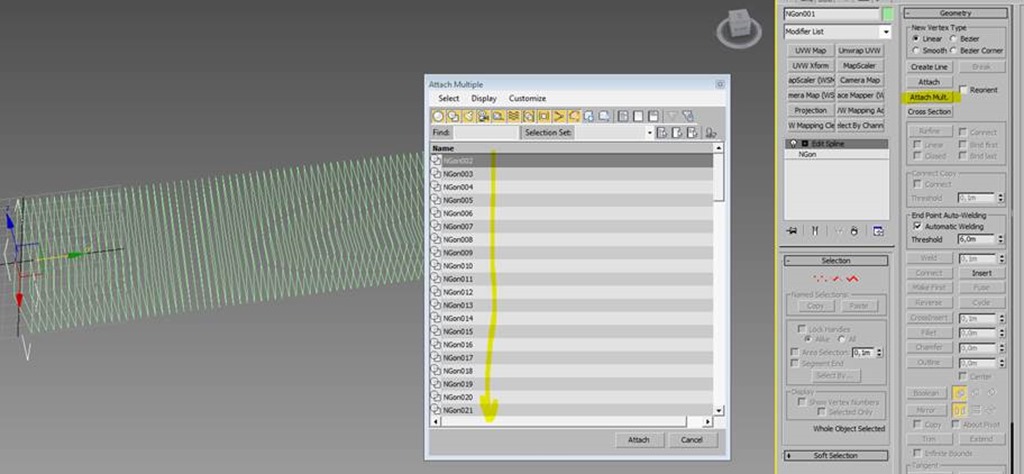The height and width of the screenshot is (474, 1024).
Task: Toggle the Display Lights filter icon
Action: [x=468, y=116]
